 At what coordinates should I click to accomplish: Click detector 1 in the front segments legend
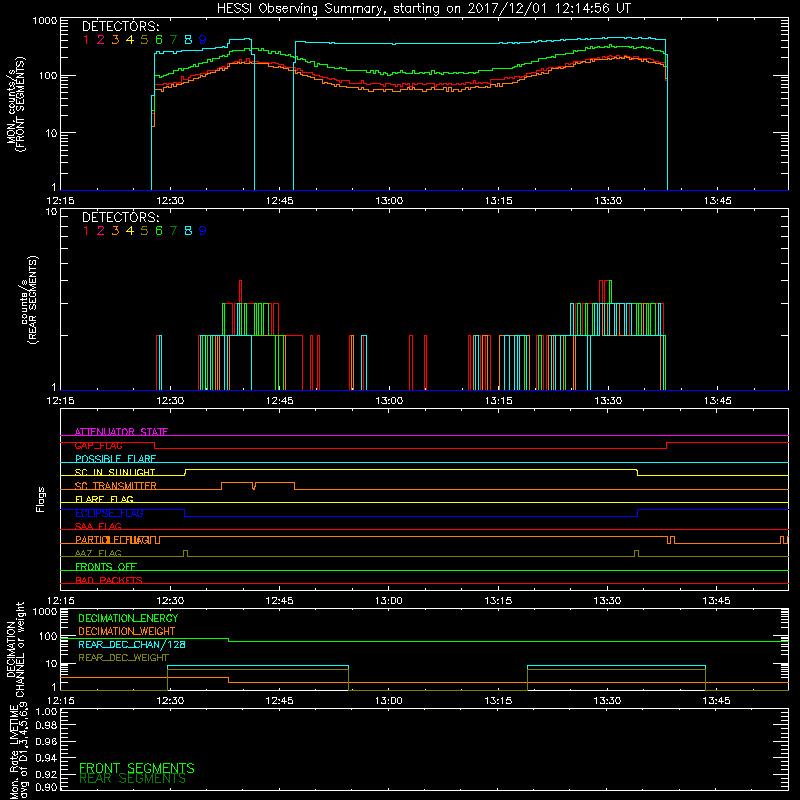pos(86,40)
